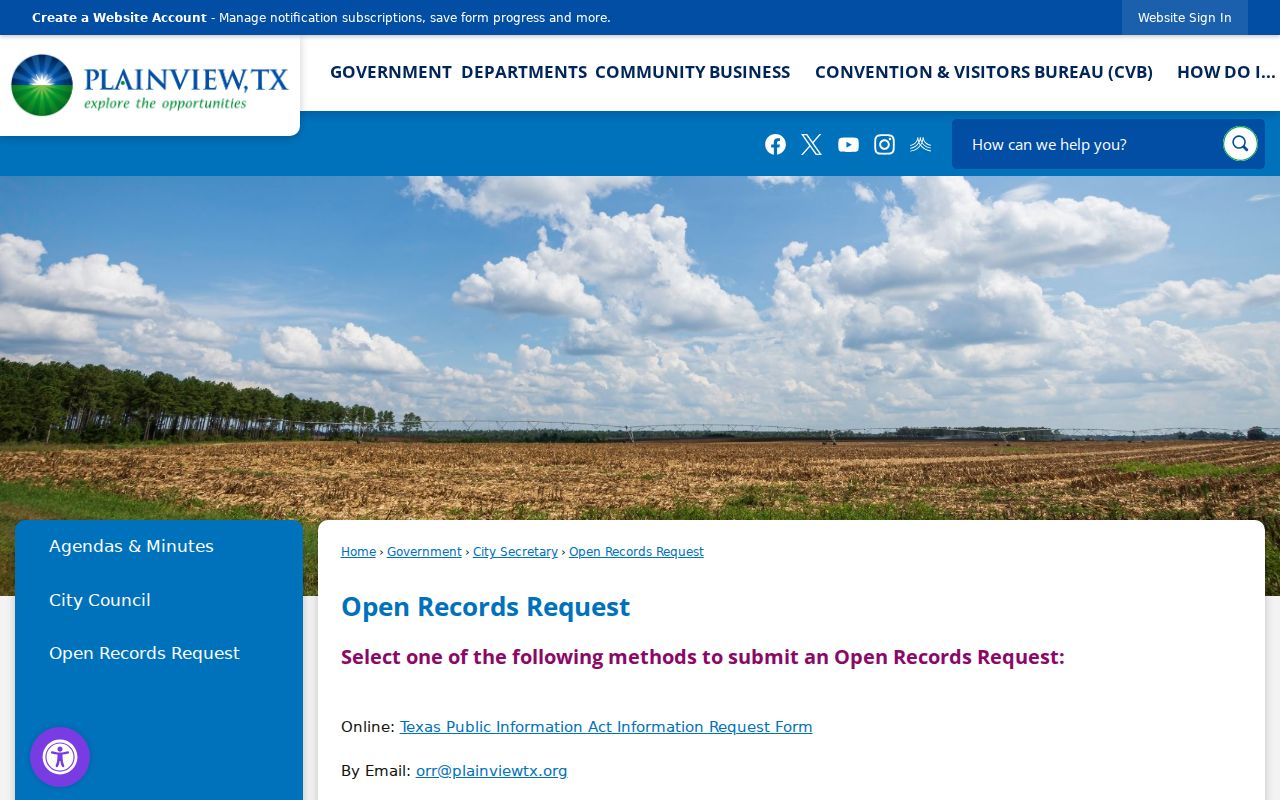Open the How Do I... menu
This screenshot has width=1280, height=800.
tap(1226, 72)
